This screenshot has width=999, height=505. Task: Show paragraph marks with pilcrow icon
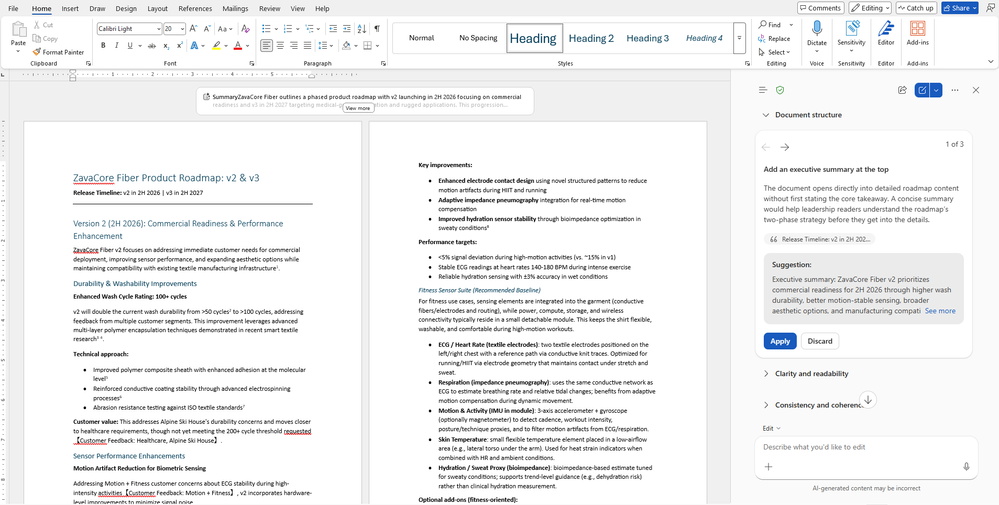[377, 29]
